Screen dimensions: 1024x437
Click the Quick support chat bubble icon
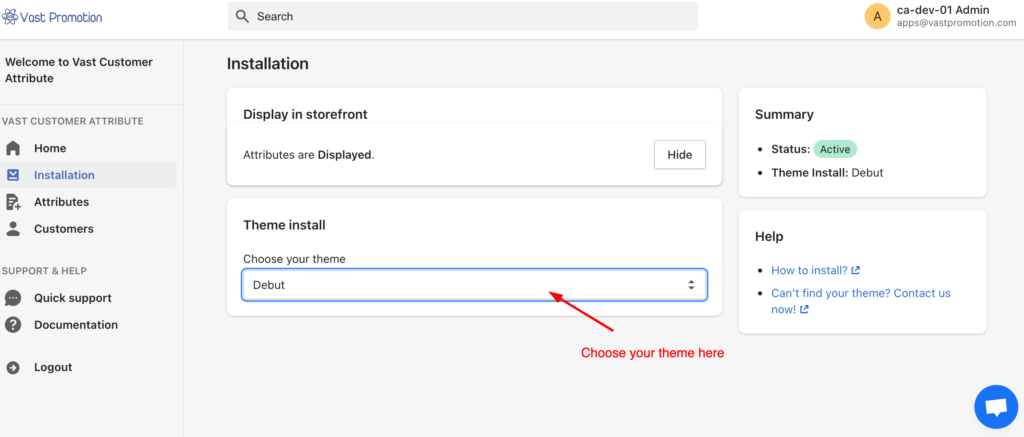click(13, 298)
